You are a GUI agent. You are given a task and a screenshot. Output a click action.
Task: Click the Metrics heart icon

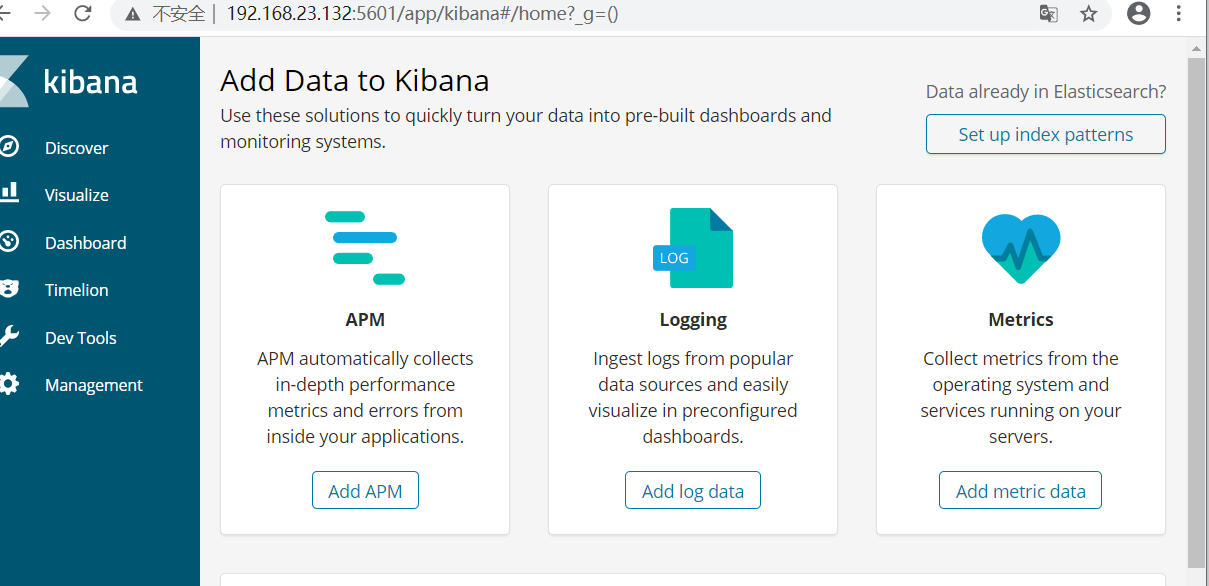1021,248
